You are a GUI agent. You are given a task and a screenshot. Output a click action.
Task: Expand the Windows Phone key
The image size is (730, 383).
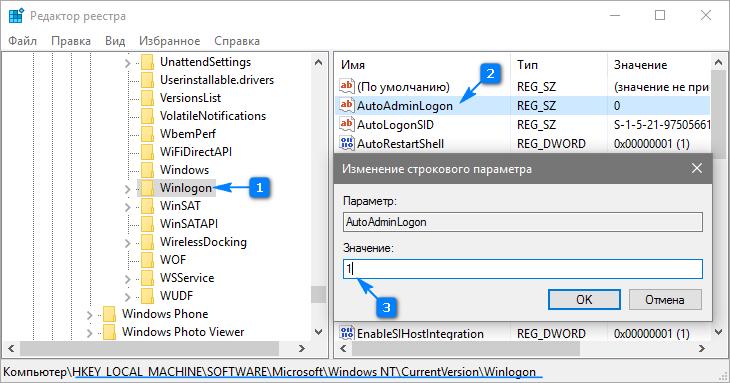[89, 315]
